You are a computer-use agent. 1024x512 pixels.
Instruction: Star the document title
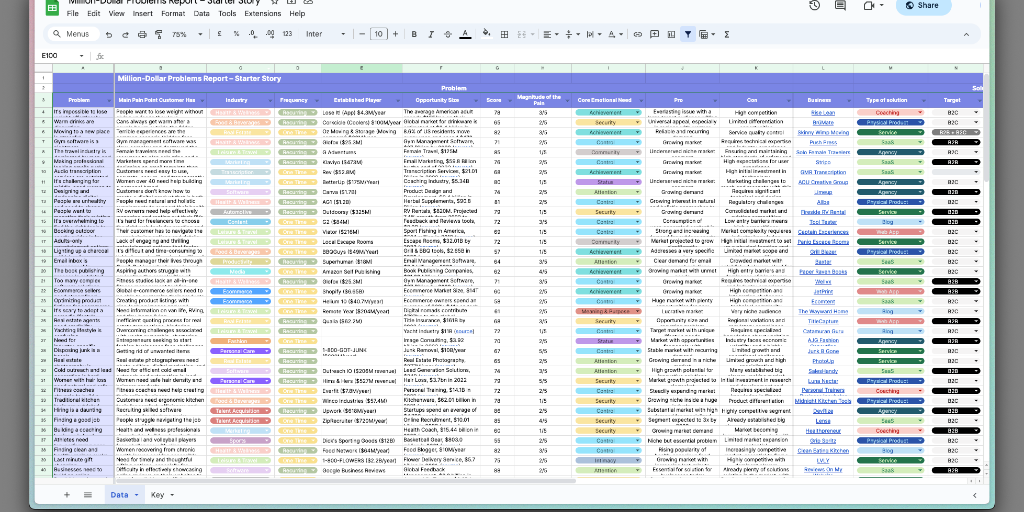coord(276,2)
